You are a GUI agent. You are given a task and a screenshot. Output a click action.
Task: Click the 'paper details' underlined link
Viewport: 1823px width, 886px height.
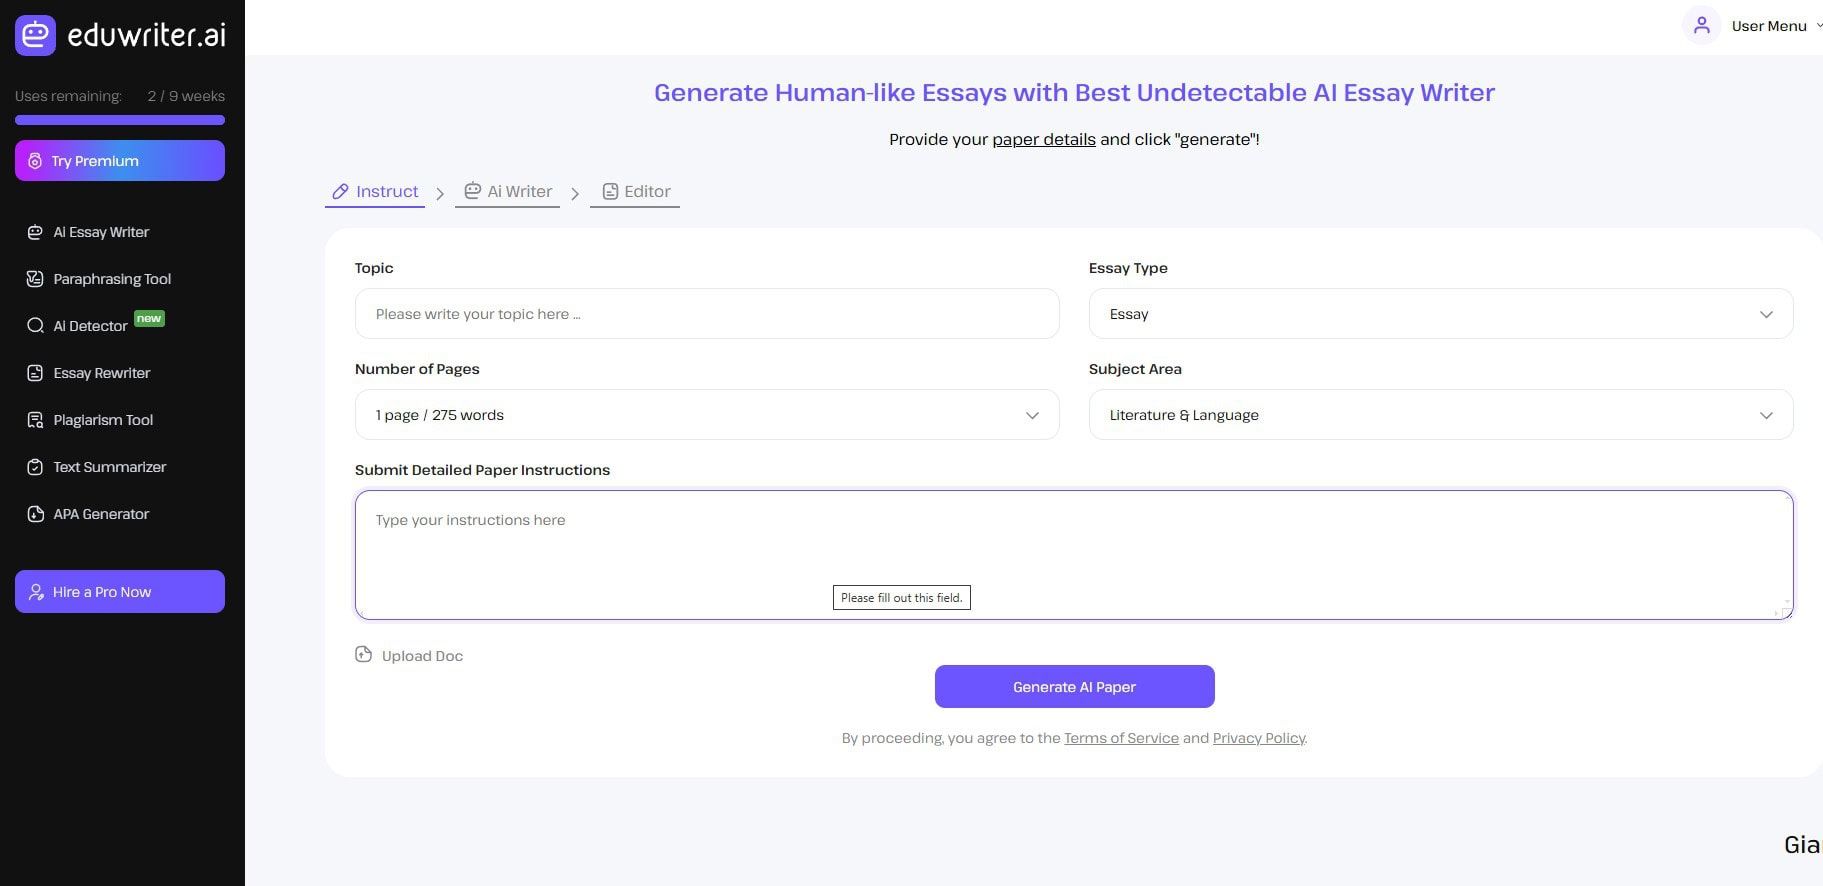(1044, 139)
